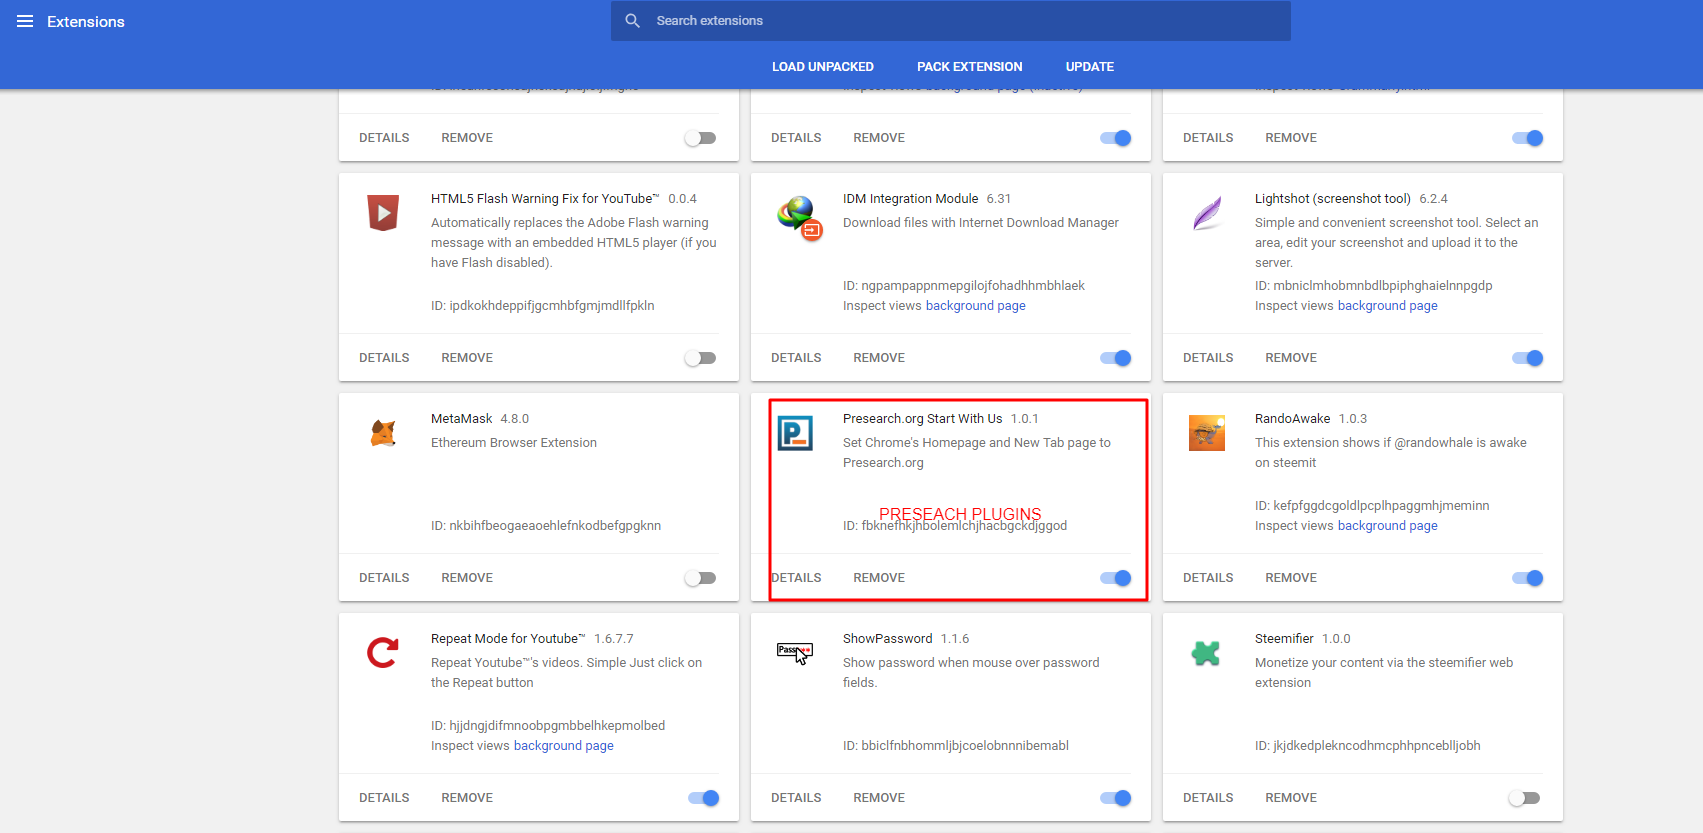The image size is (1703, 833).
Task: Click the MetaMask ID text
Action: pos(546,526)
